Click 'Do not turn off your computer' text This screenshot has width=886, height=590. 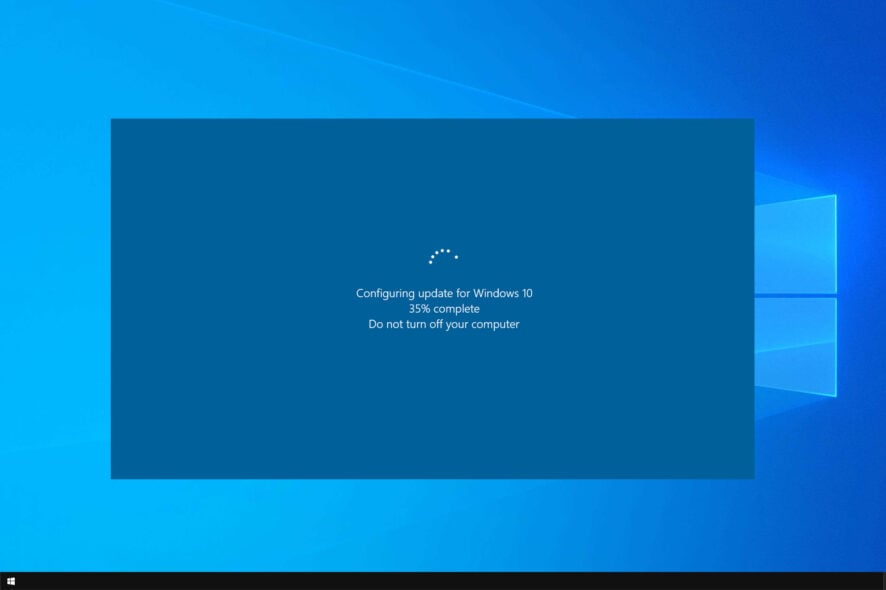point(444,324)
